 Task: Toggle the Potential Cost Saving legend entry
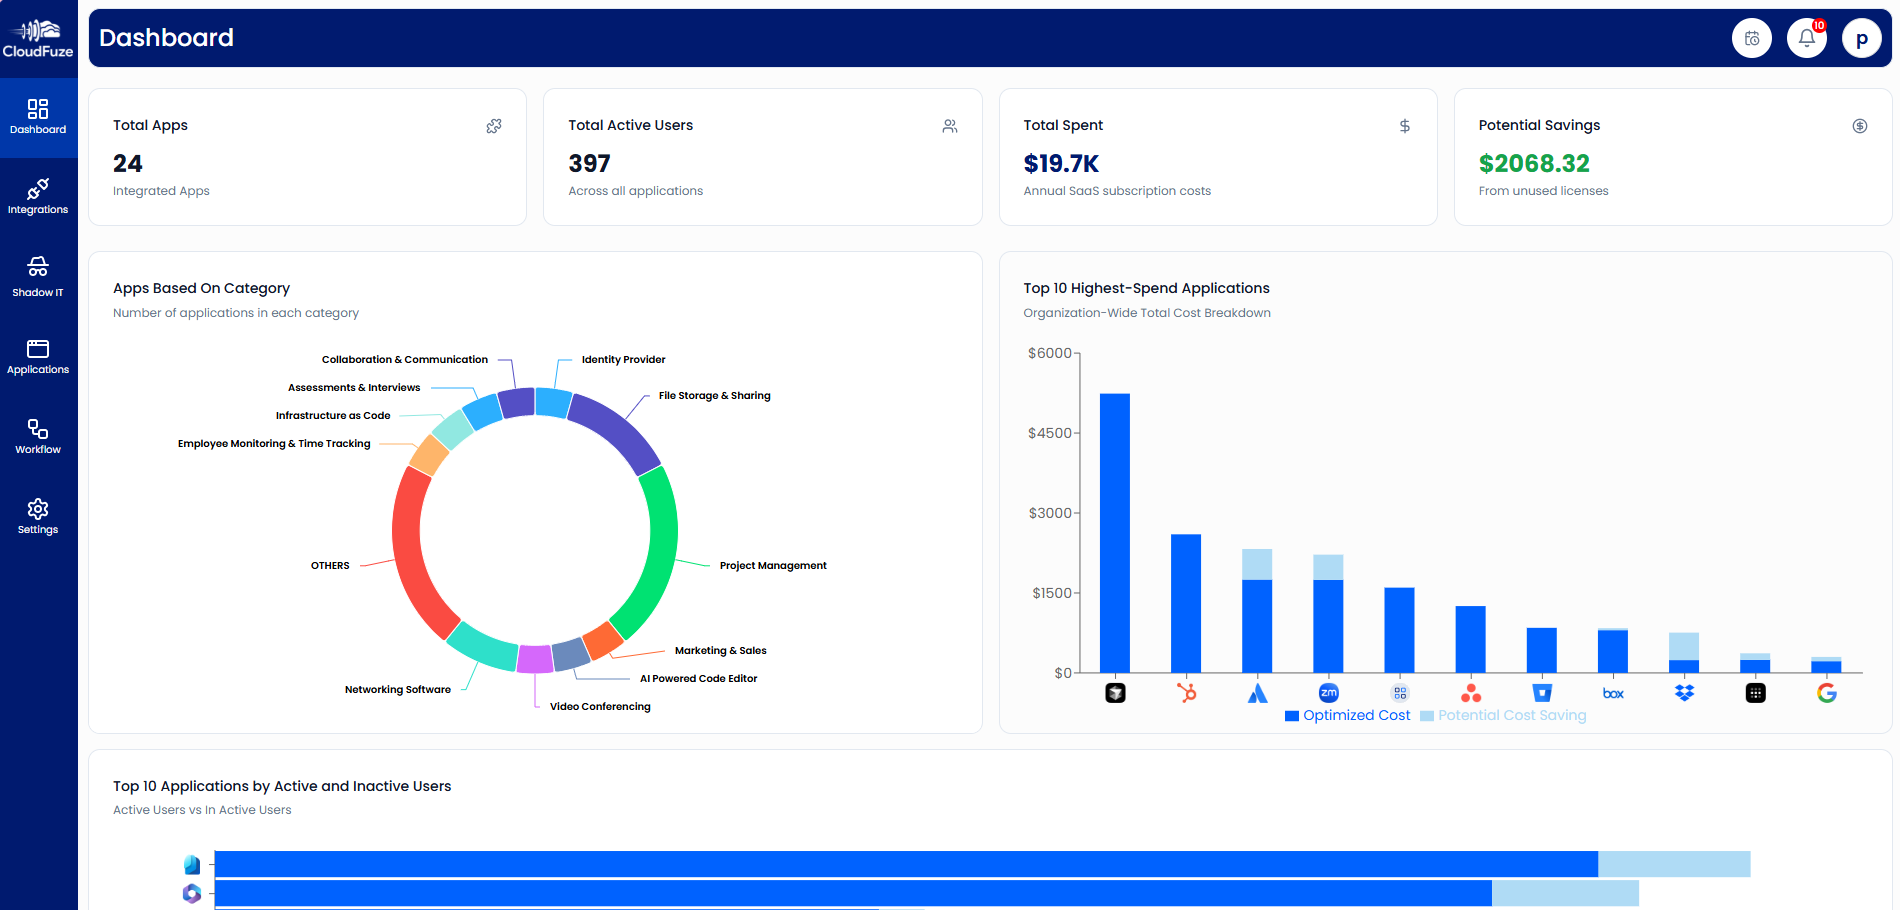(1503, 715)
